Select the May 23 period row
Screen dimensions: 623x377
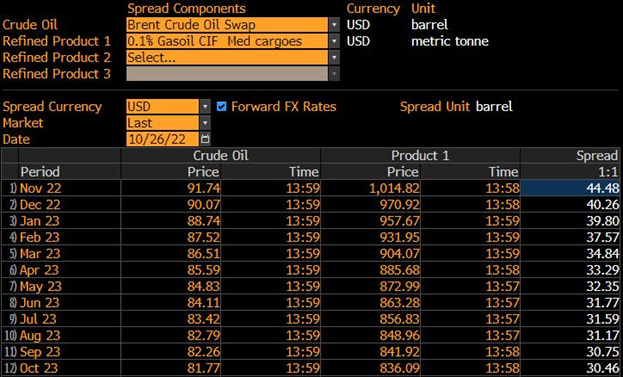tap(310, 286)
